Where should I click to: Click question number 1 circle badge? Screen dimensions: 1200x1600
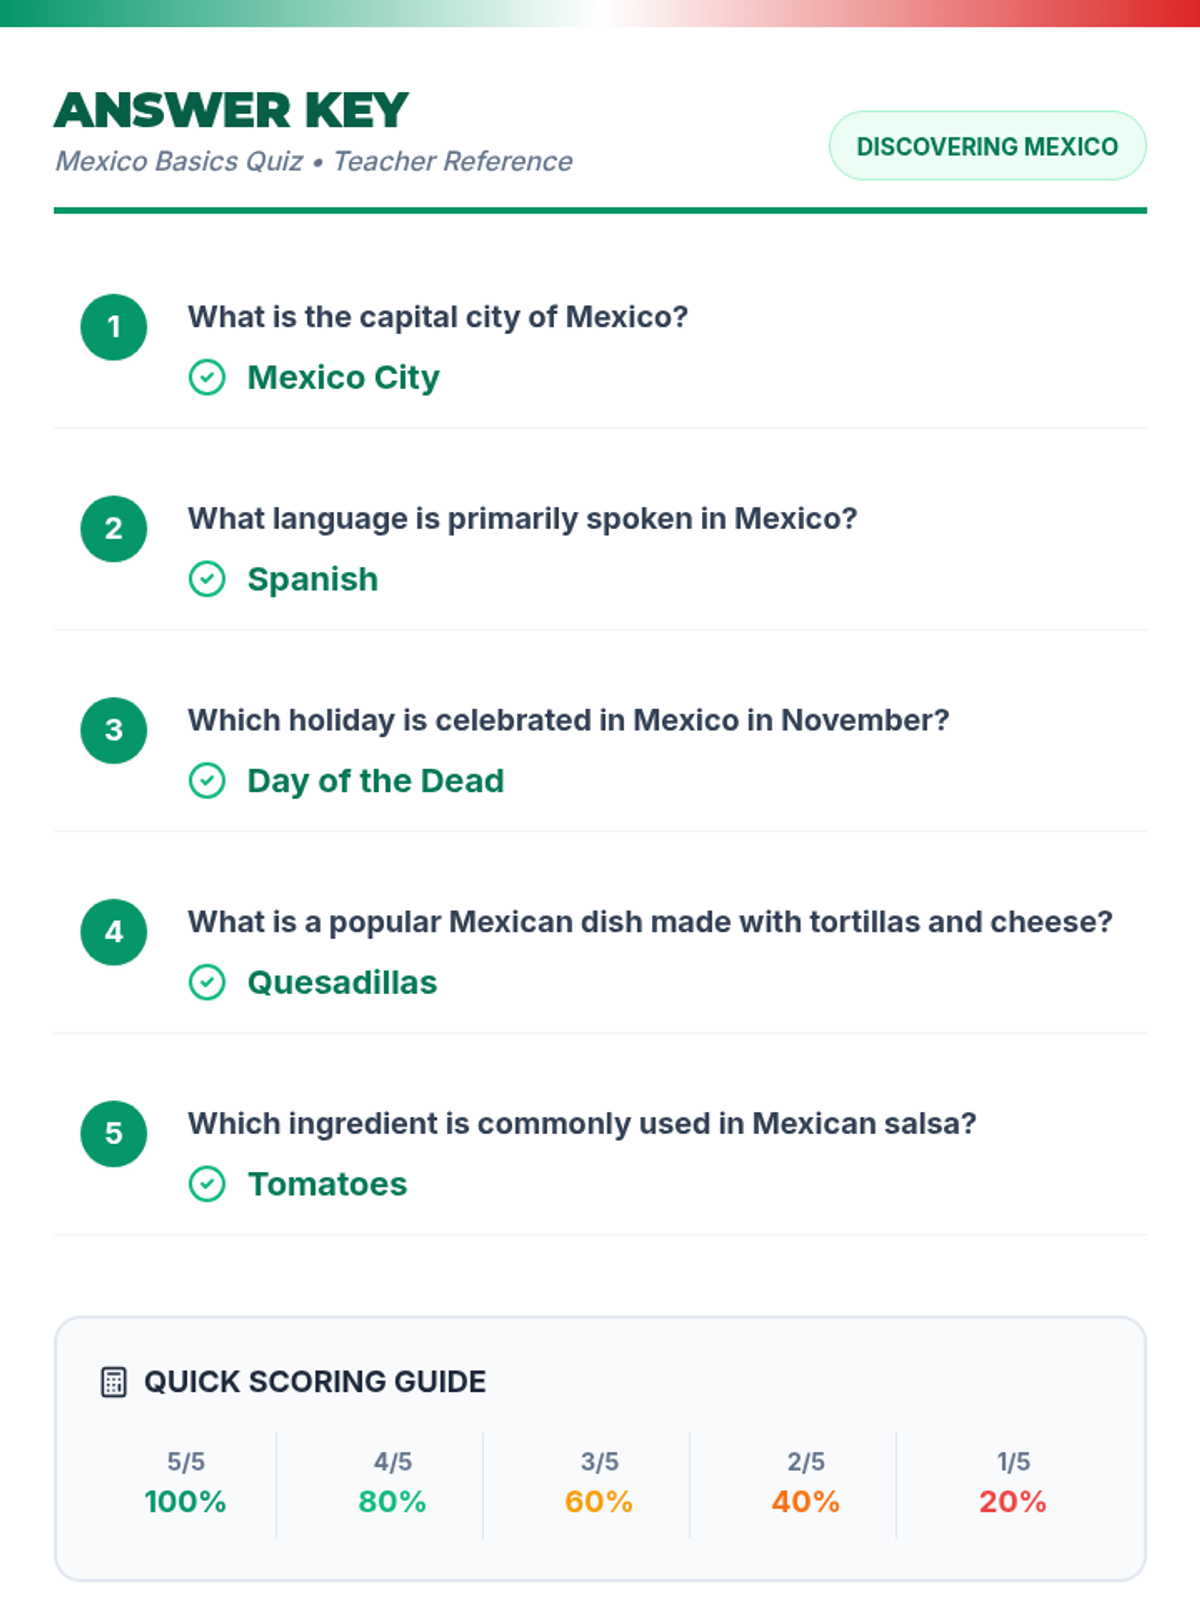pyautogui.click(x=114, y=327)
